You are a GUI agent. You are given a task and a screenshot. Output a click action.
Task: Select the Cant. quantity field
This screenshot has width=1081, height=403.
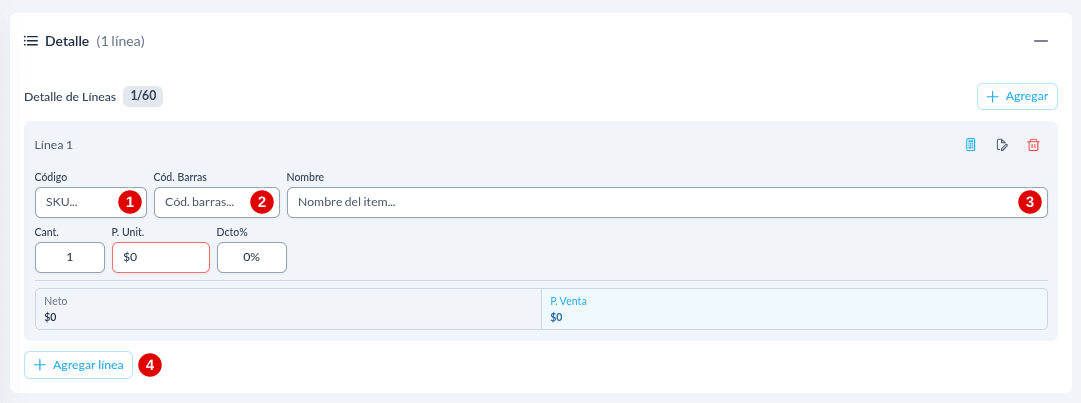(70, 258)
